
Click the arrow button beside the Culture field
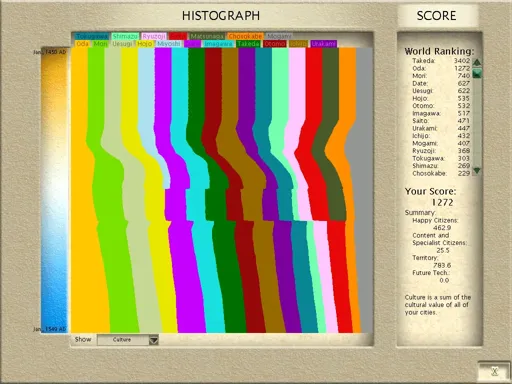click(154, 340)
